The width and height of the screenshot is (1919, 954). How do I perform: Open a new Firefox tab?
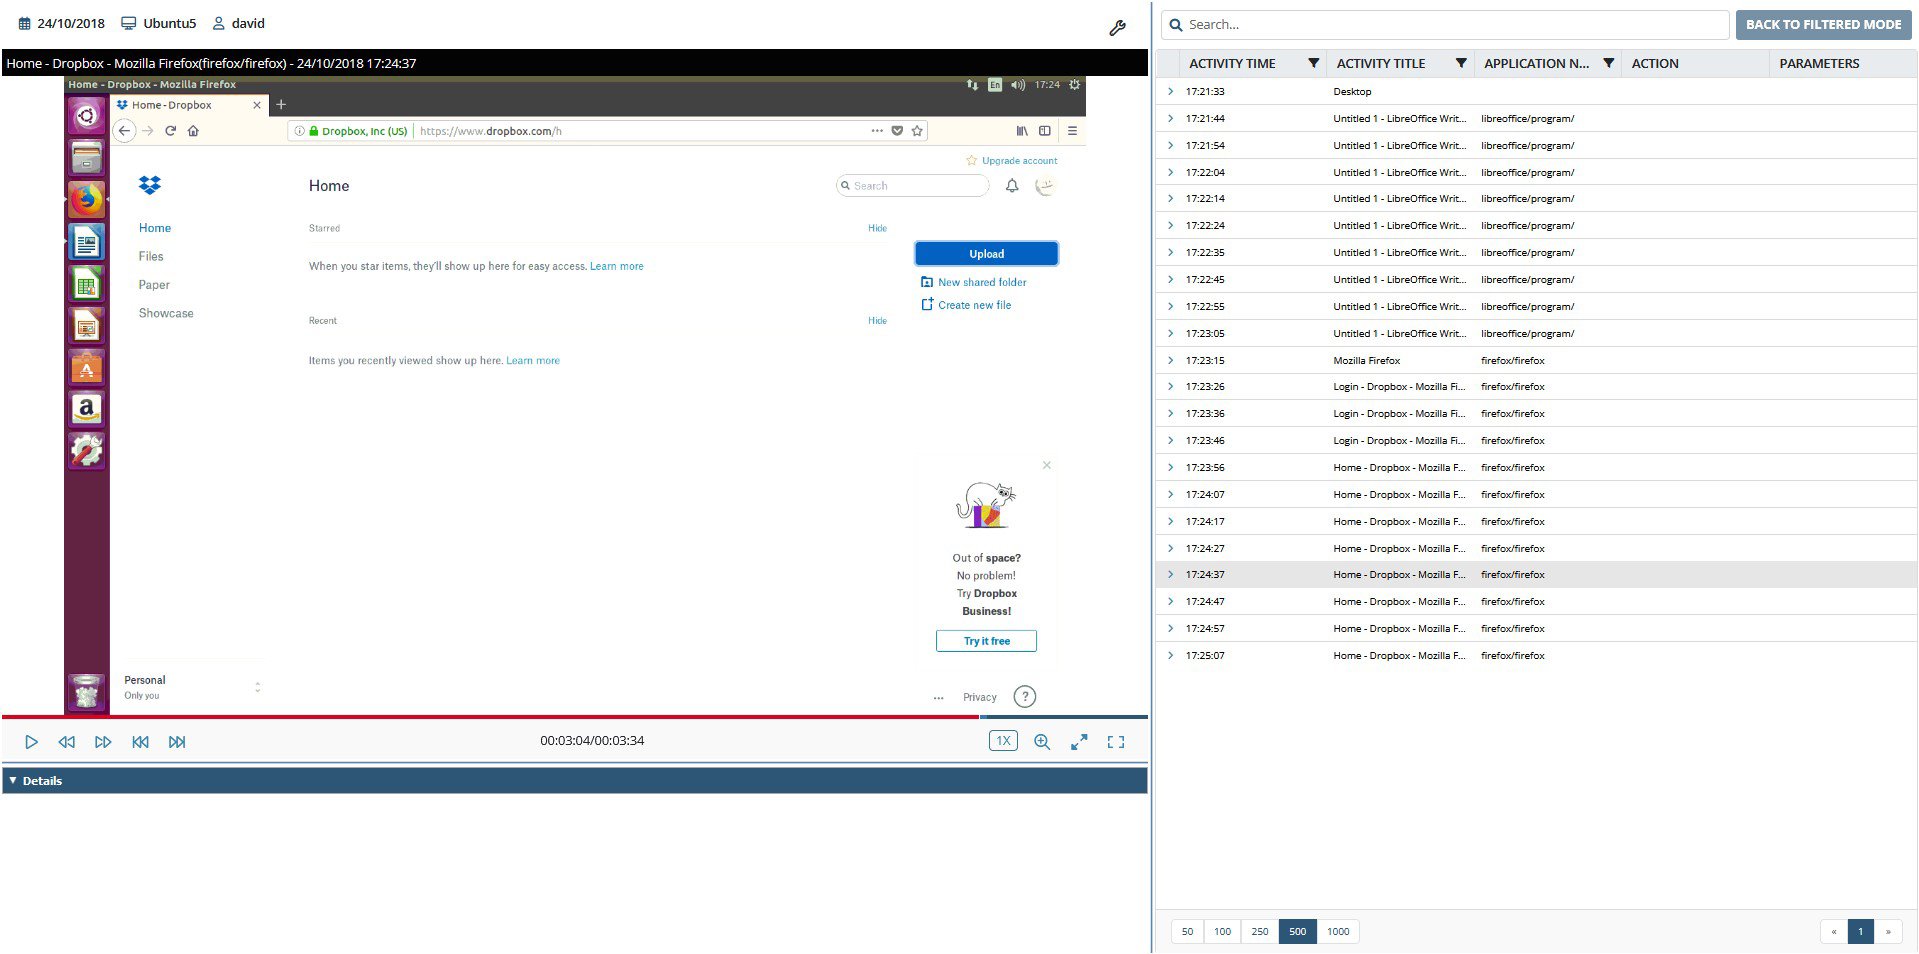coord(281,104)
